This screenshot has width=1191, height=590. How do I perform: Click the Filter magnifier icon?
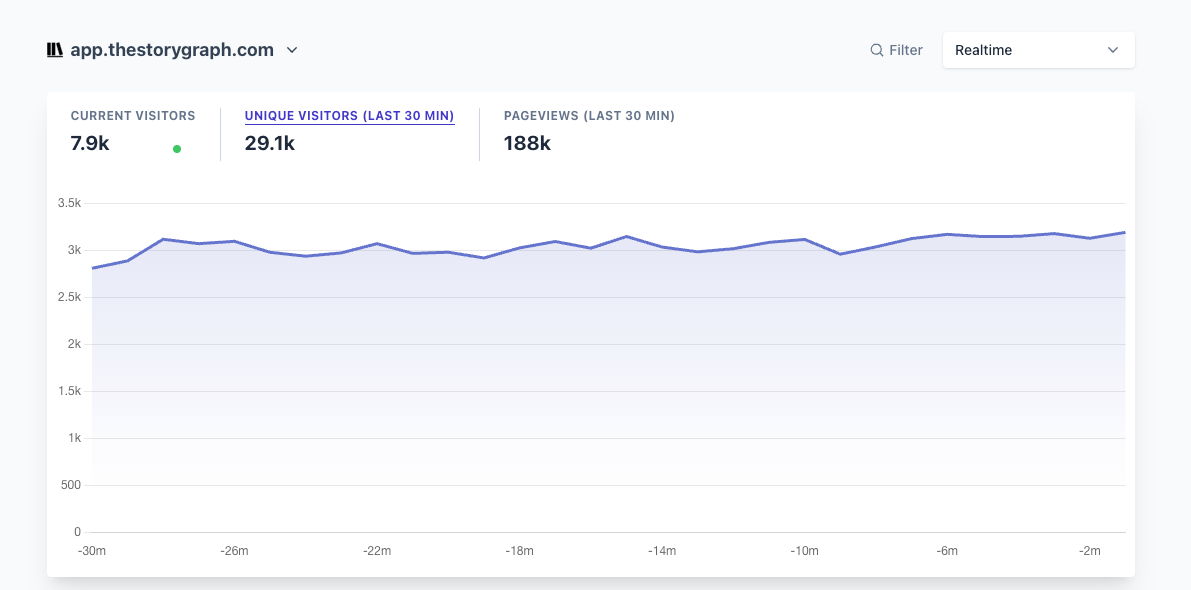tap(877, 50)
